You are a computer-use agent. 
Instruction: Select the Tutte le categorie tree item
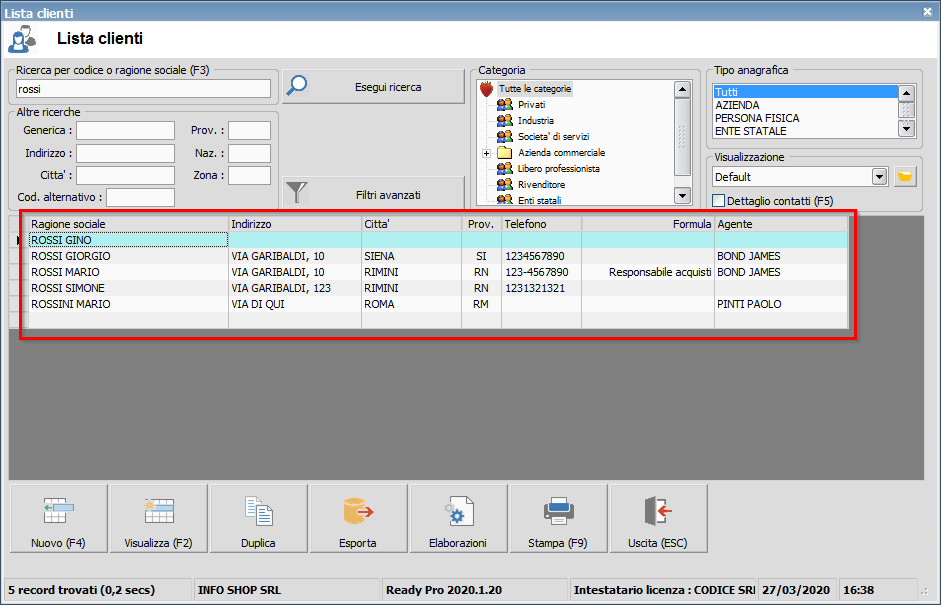point(535,89)
